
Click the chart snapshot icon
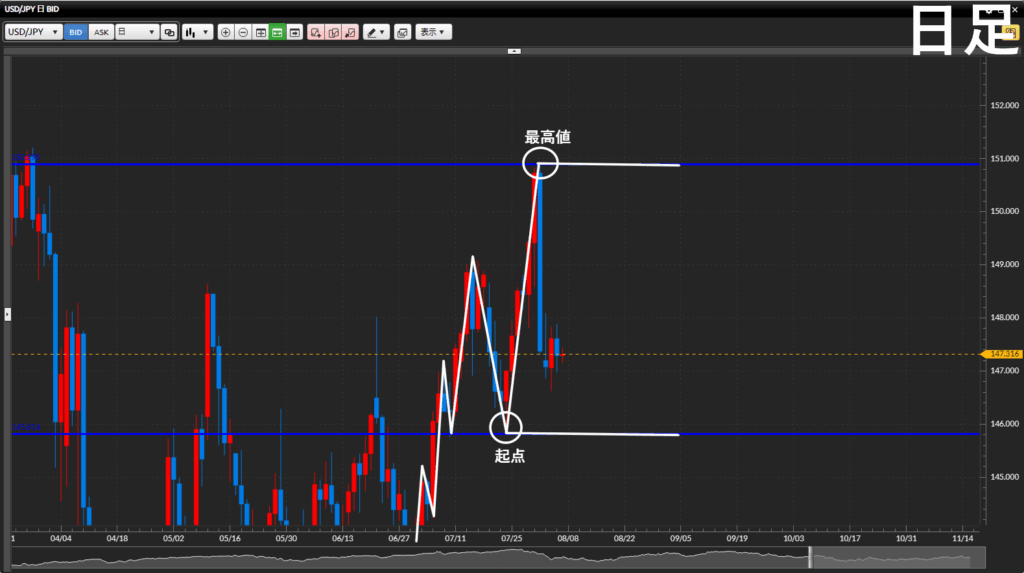(x=402, y=32)
